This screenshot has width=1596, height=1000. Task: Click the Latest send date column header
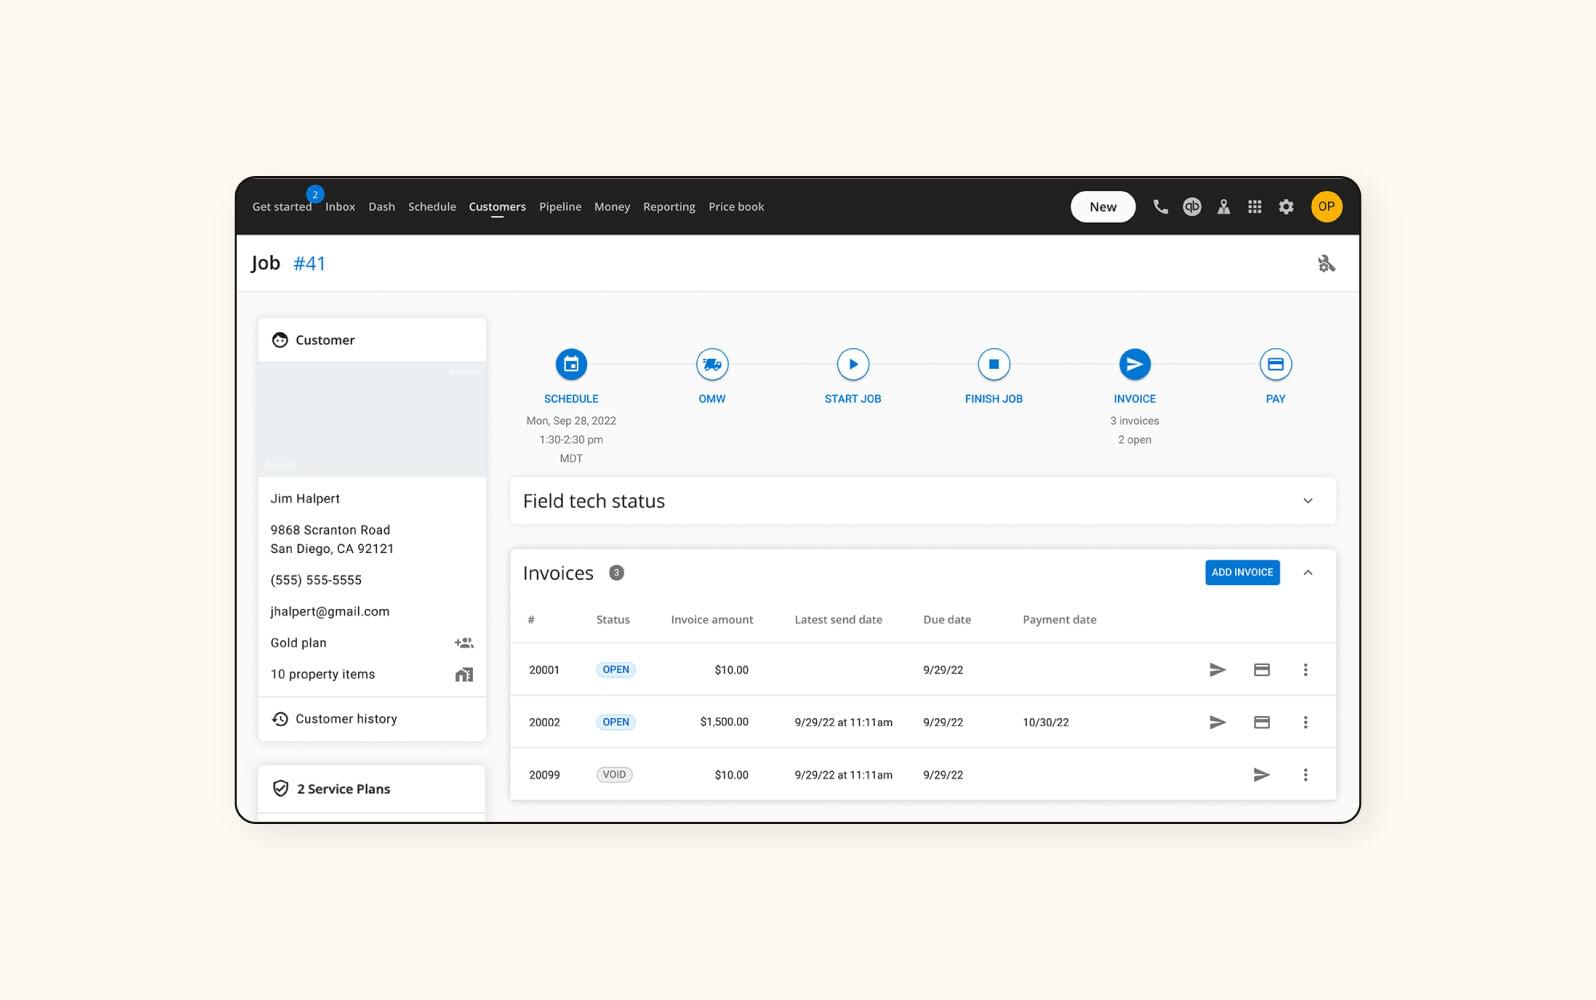pos(838,620)
